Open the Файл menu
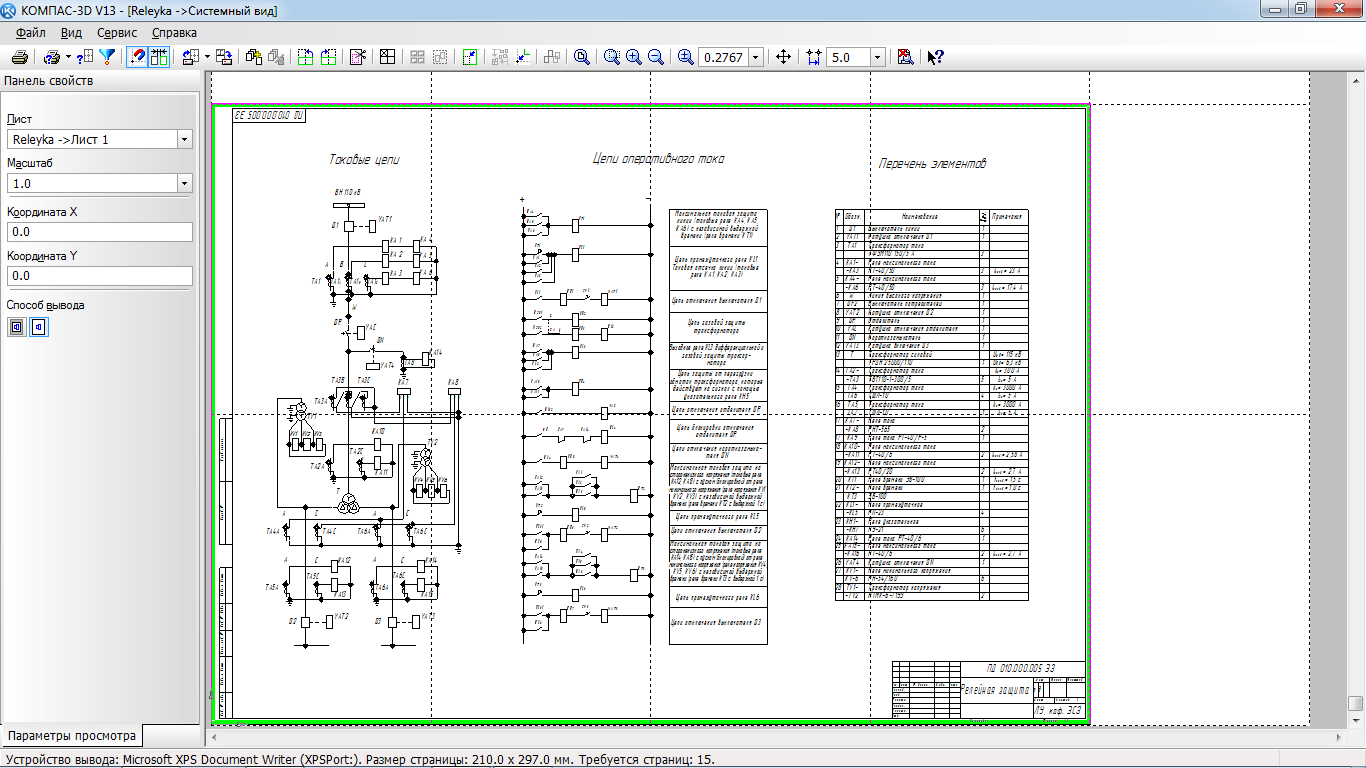Image resolution: width=1366 pixels, height=768 pixels. click(x=31, y=32)
